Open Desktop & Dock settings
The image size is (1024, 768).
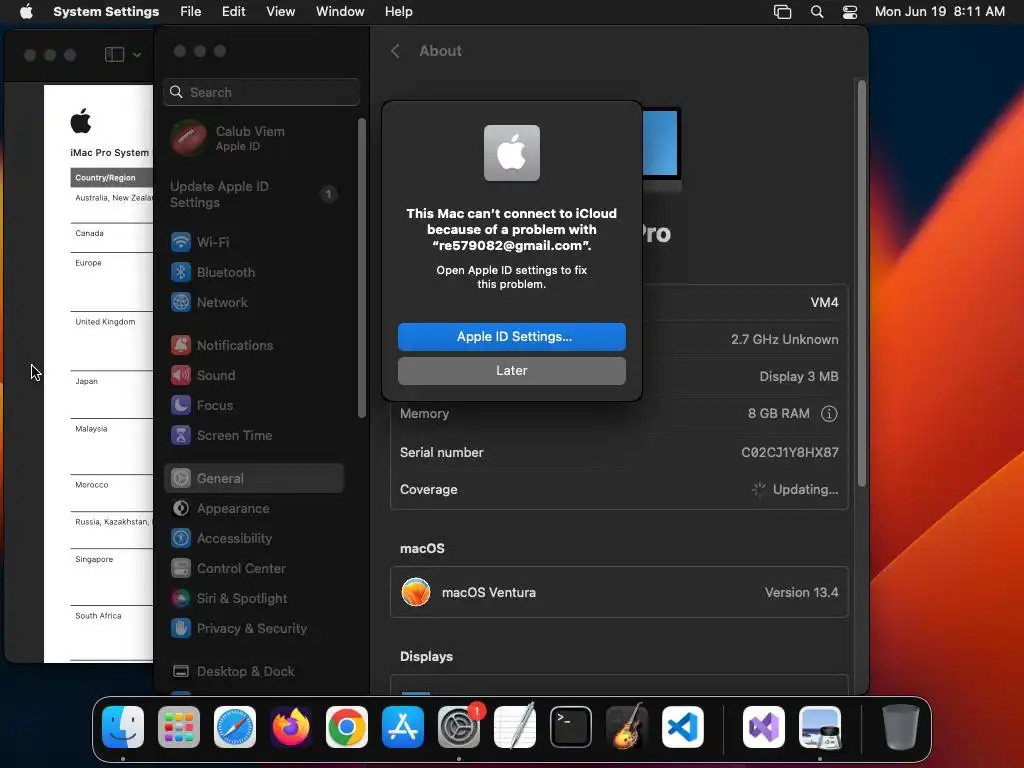coord(253,672)
